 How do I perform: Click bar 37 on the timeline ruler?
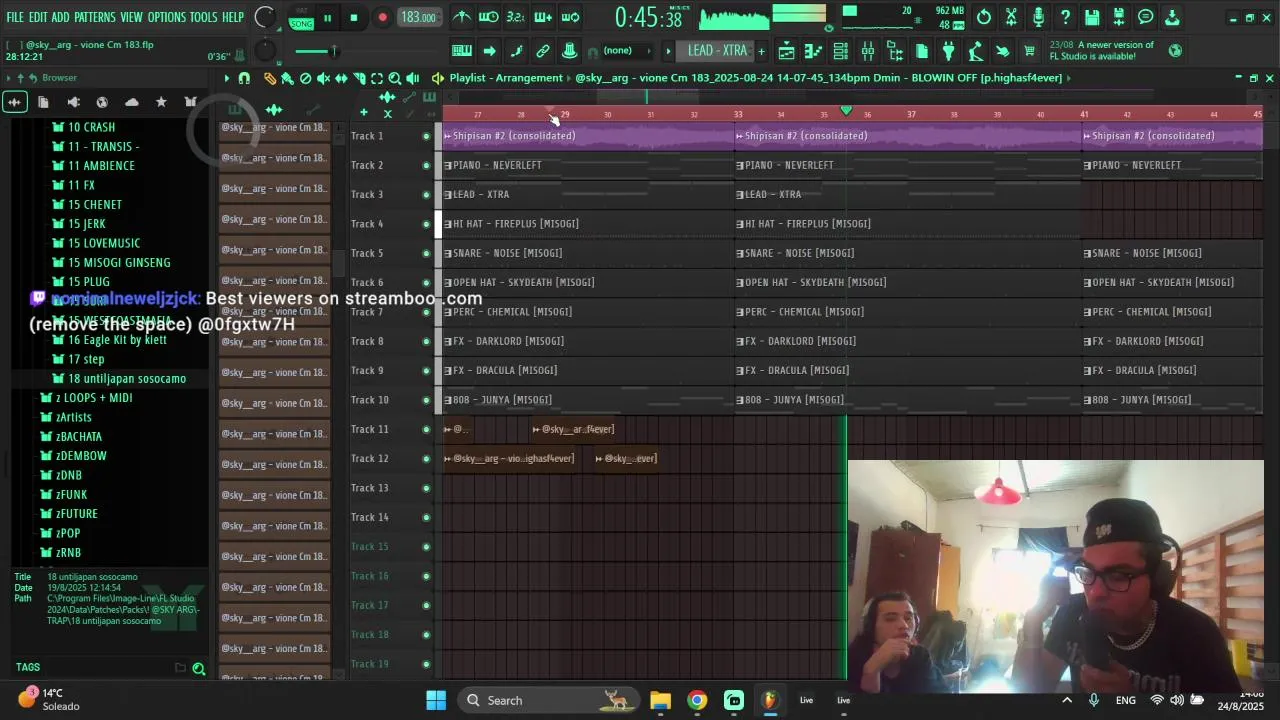pyautogui.click(x=911, y=114)
